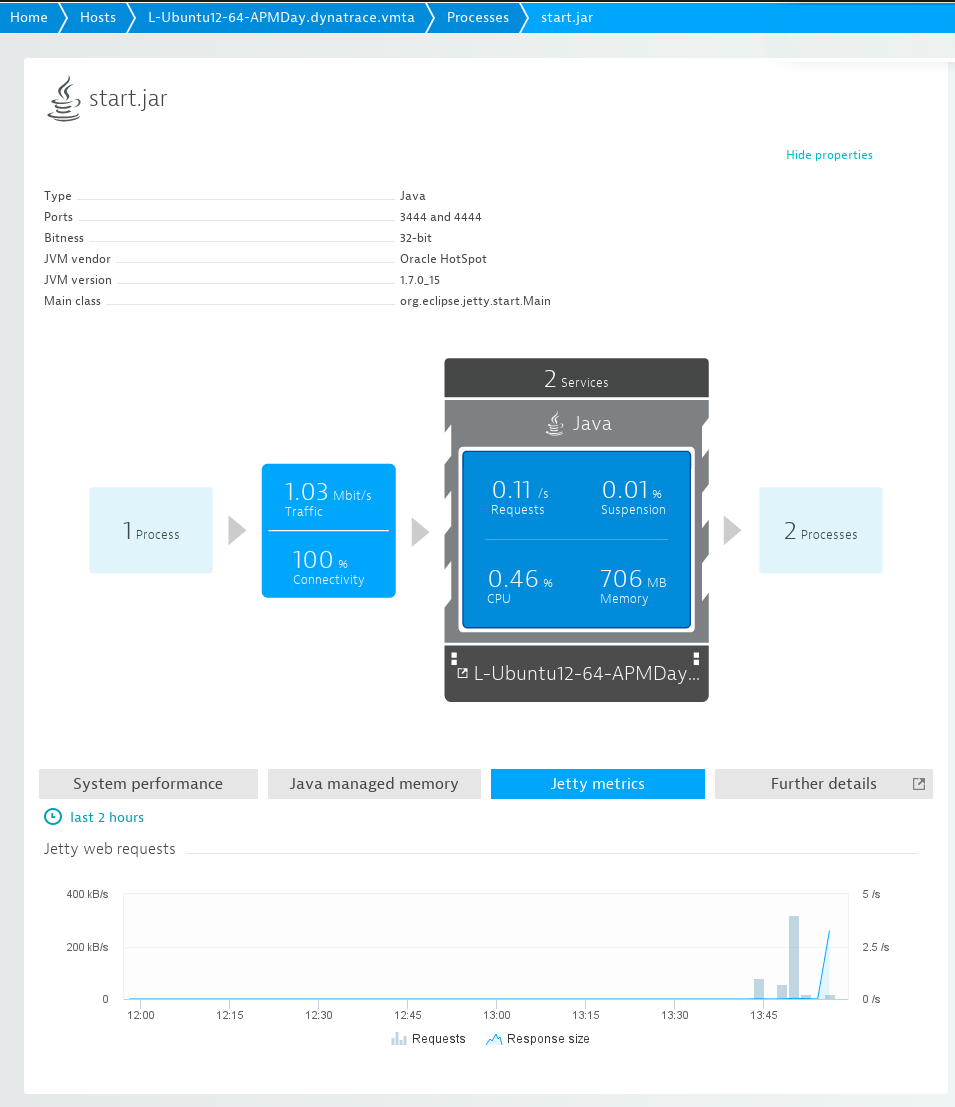
Task: Click the 0.11 /s Requests metric
Action: click(x=519, y=497)
